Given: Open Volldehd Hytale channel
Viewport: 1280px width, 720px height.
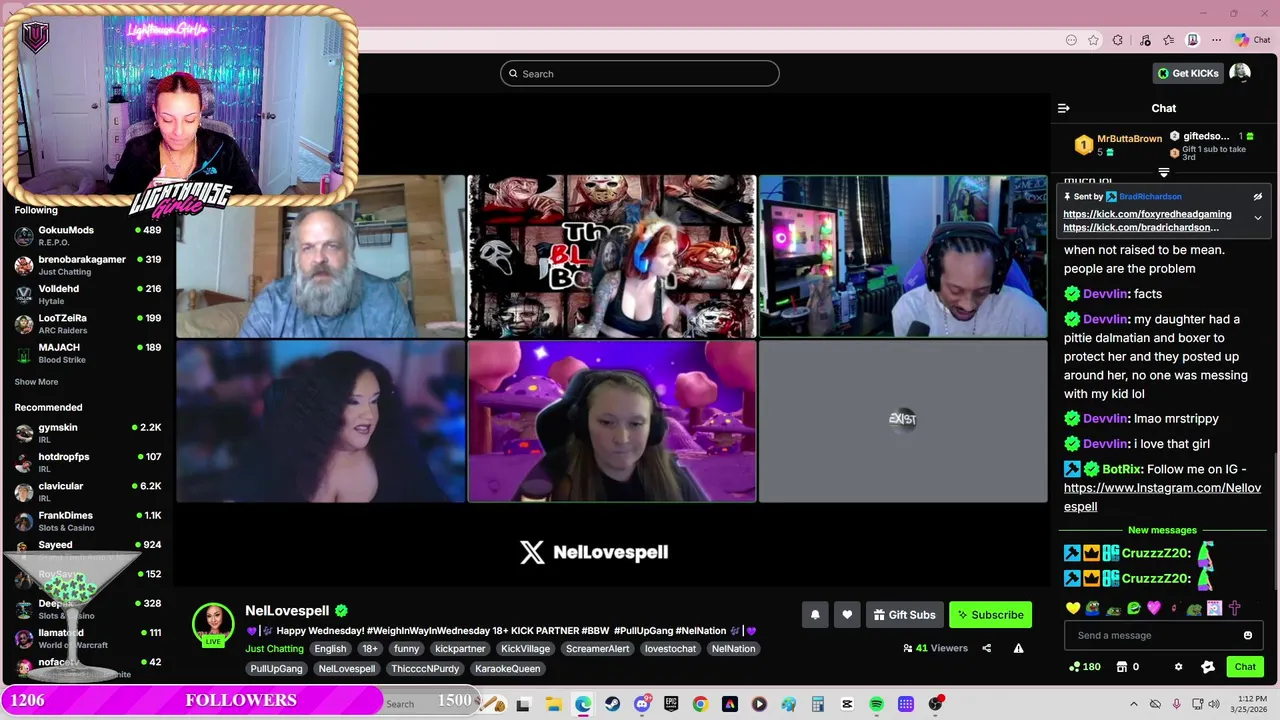Looking at the screenshot, I should (x=88, y=294).
